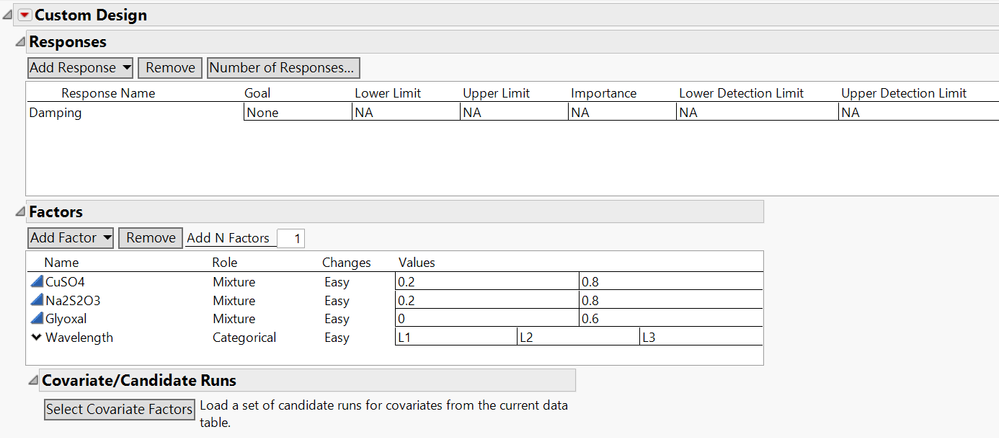Open the Add Factor dropdown
Image resolution: width=999 pixels, height=438 pixels.
pos(71,238)
